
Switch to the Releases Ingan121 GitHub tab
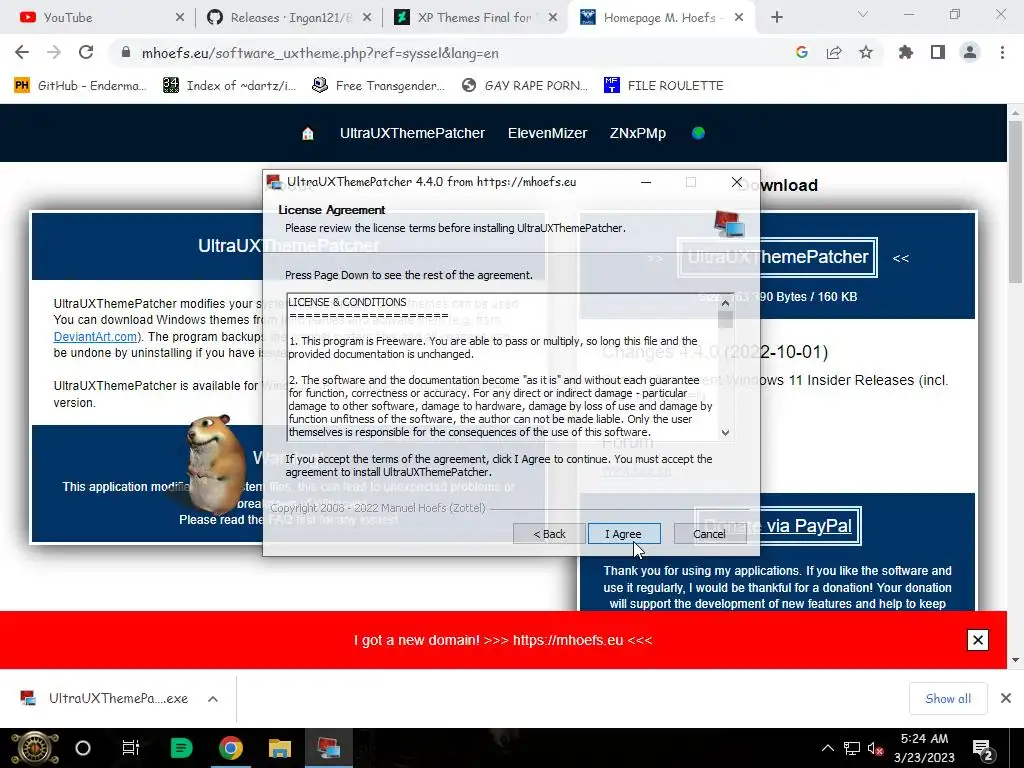[x=287, y=18]
